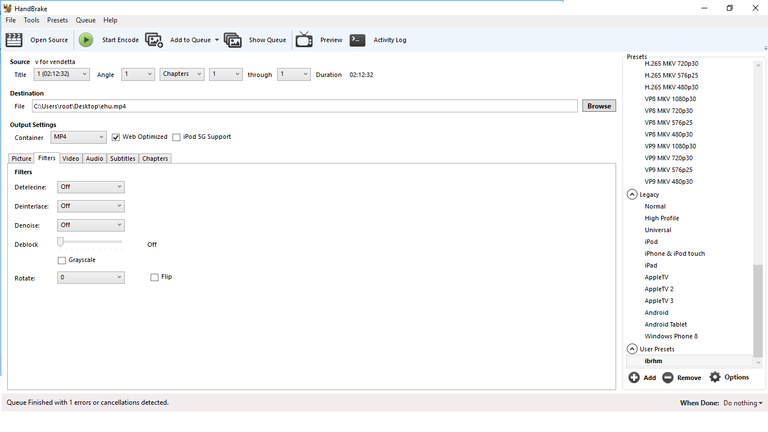Click the Browse button
The image size is (768, 432).
(599, 106)
